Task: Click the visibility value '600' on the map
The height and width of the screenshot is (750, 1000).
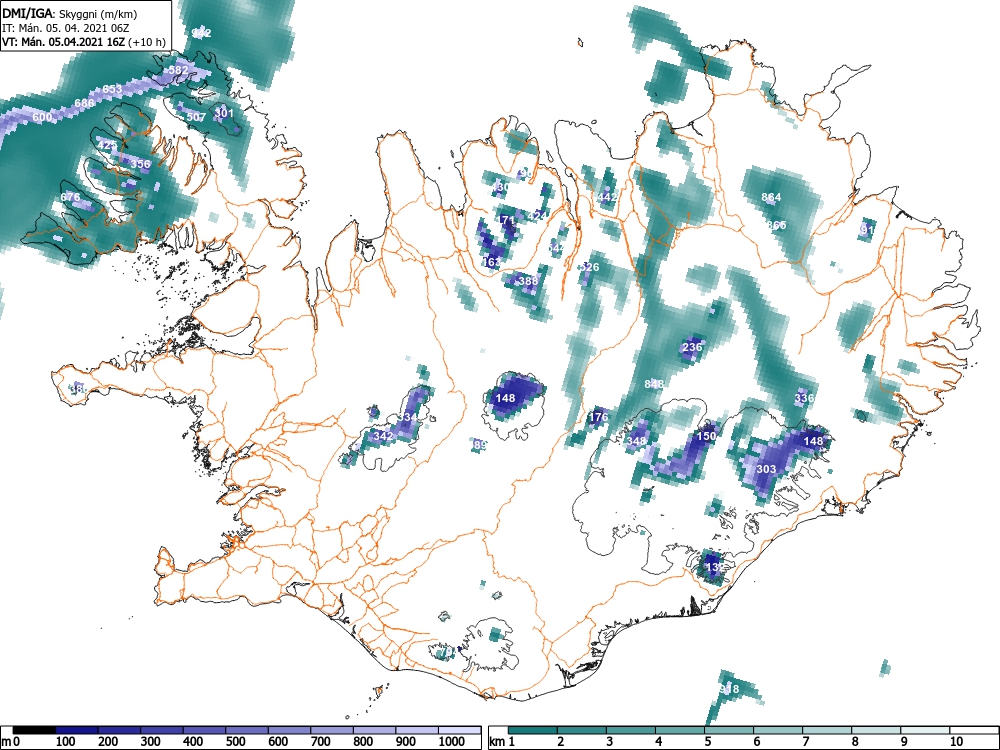Action: 42,117
